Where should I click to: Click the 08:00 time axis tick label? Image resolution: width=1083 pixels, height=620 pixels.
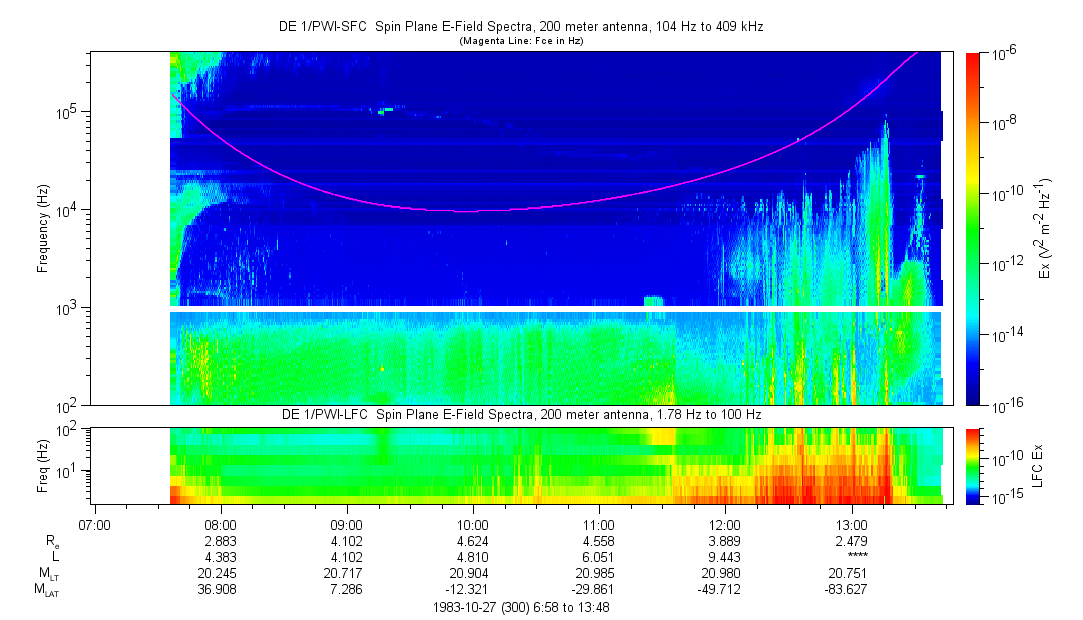pyautogui.click(x=220, y=524)
